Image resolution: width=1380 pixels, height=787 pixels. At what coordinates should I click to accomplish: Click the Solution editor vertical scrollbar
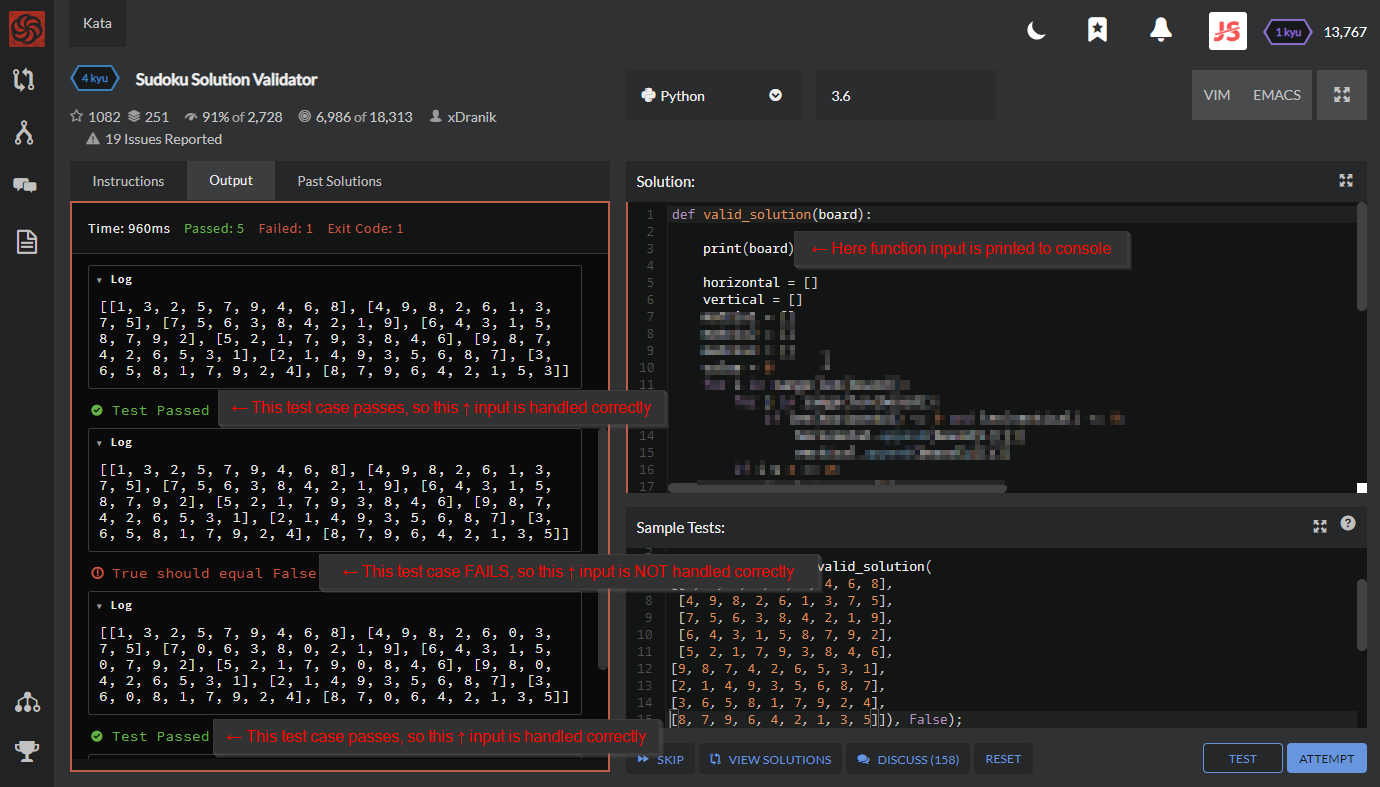click(1361, 257)
